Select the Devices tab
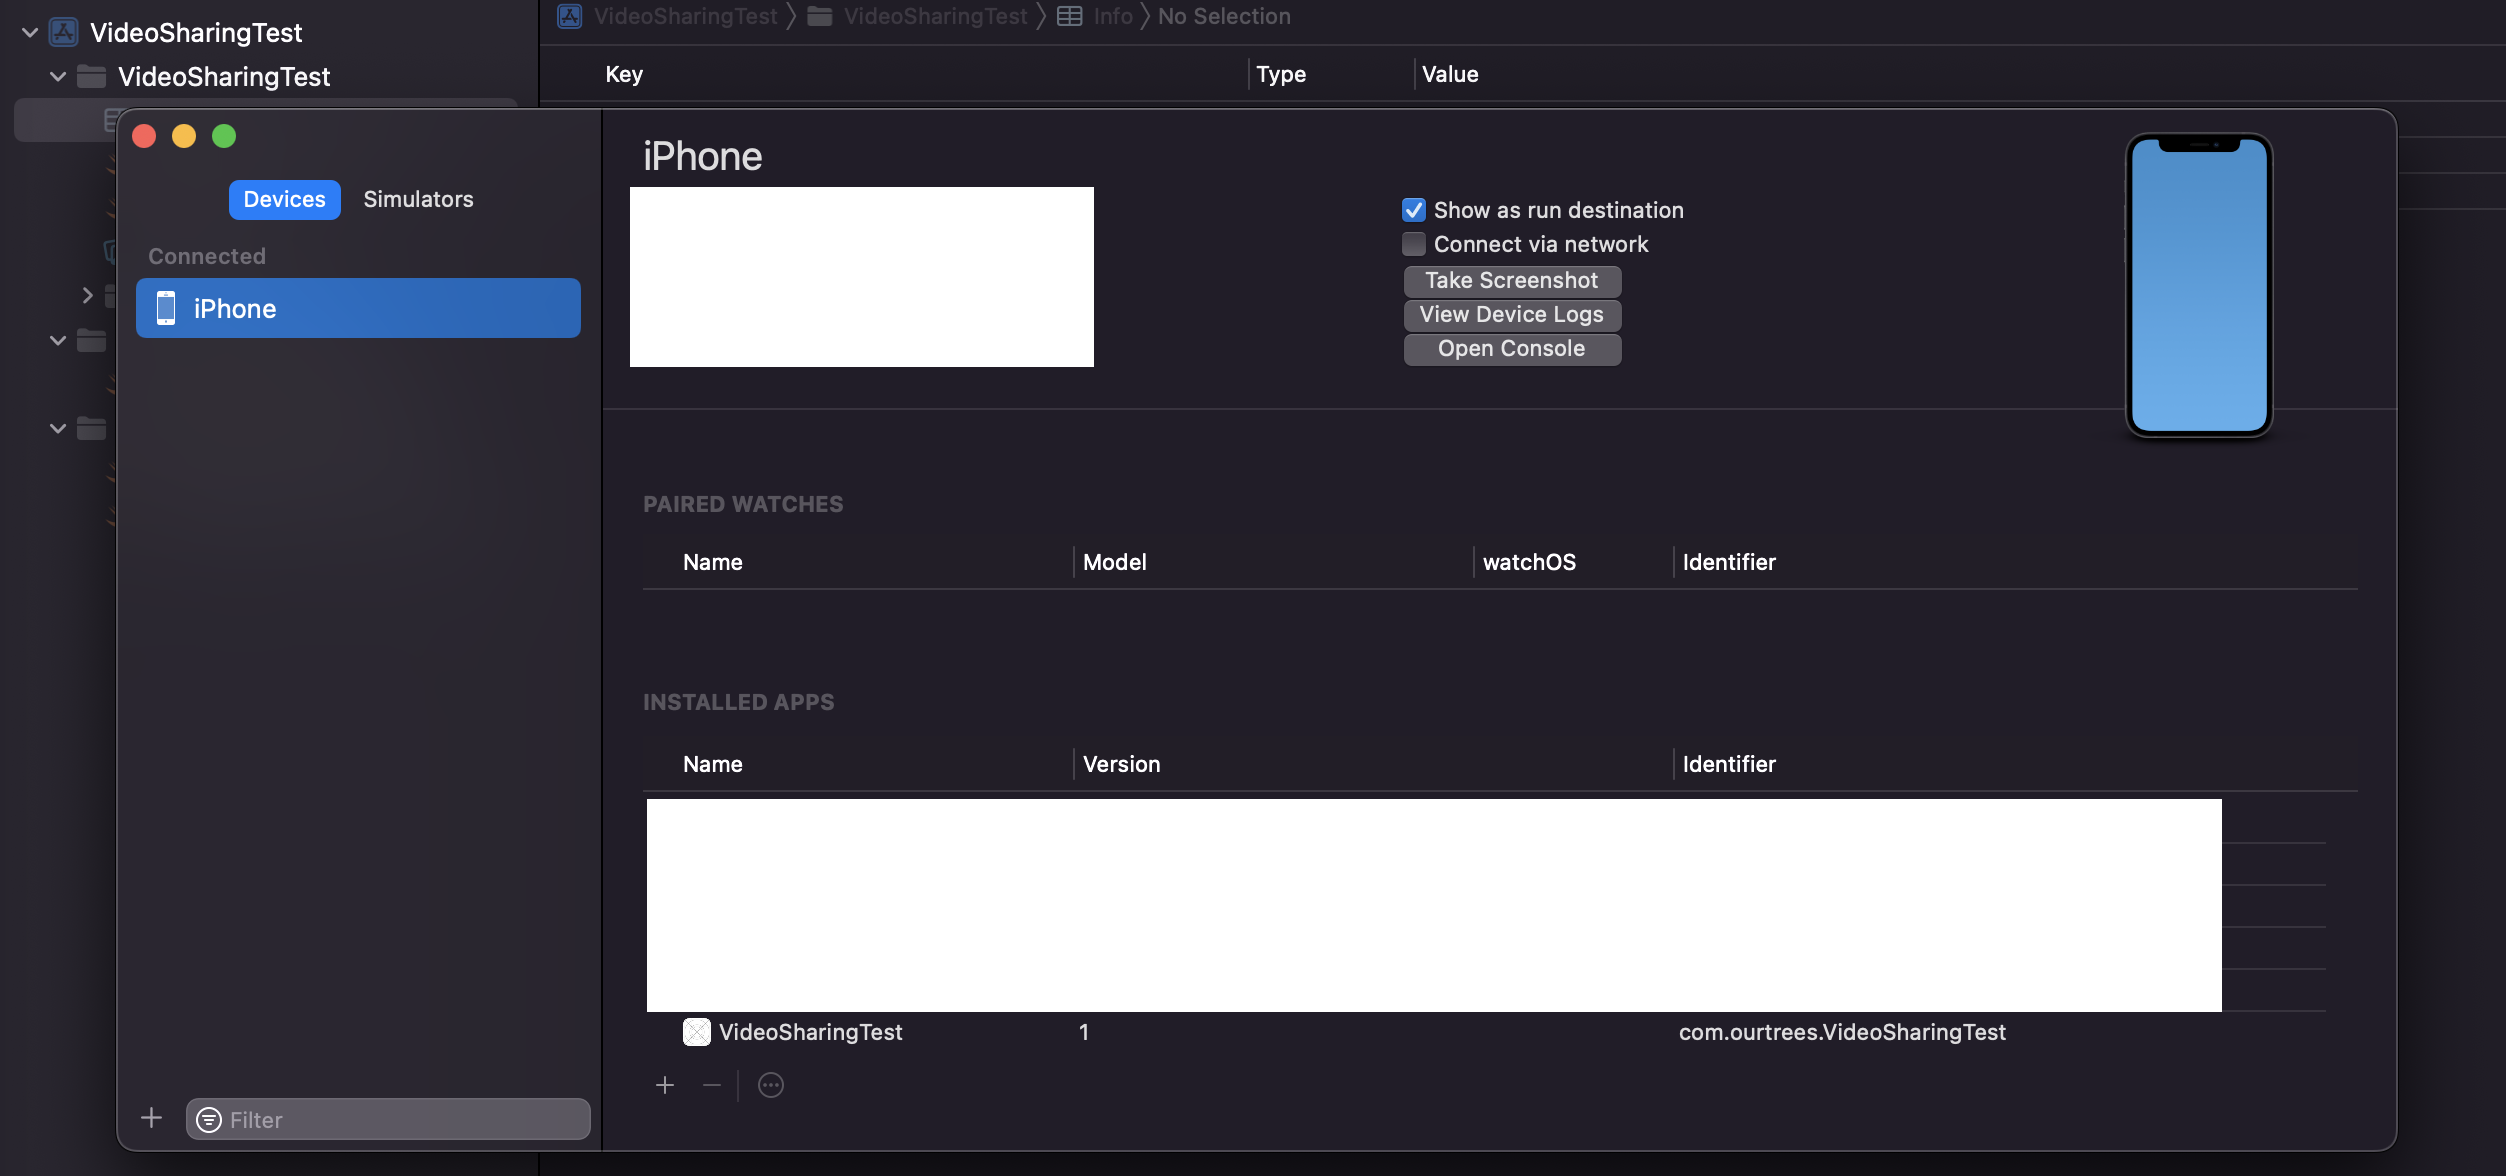Image resolution: width=2506 pixels, height=1176 pixels. click(x=284, y=199)
